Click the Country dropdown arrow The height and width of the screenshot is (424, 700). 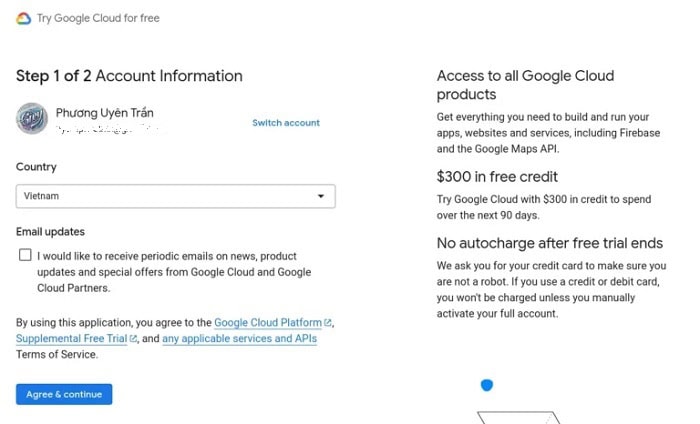(321, 196)
